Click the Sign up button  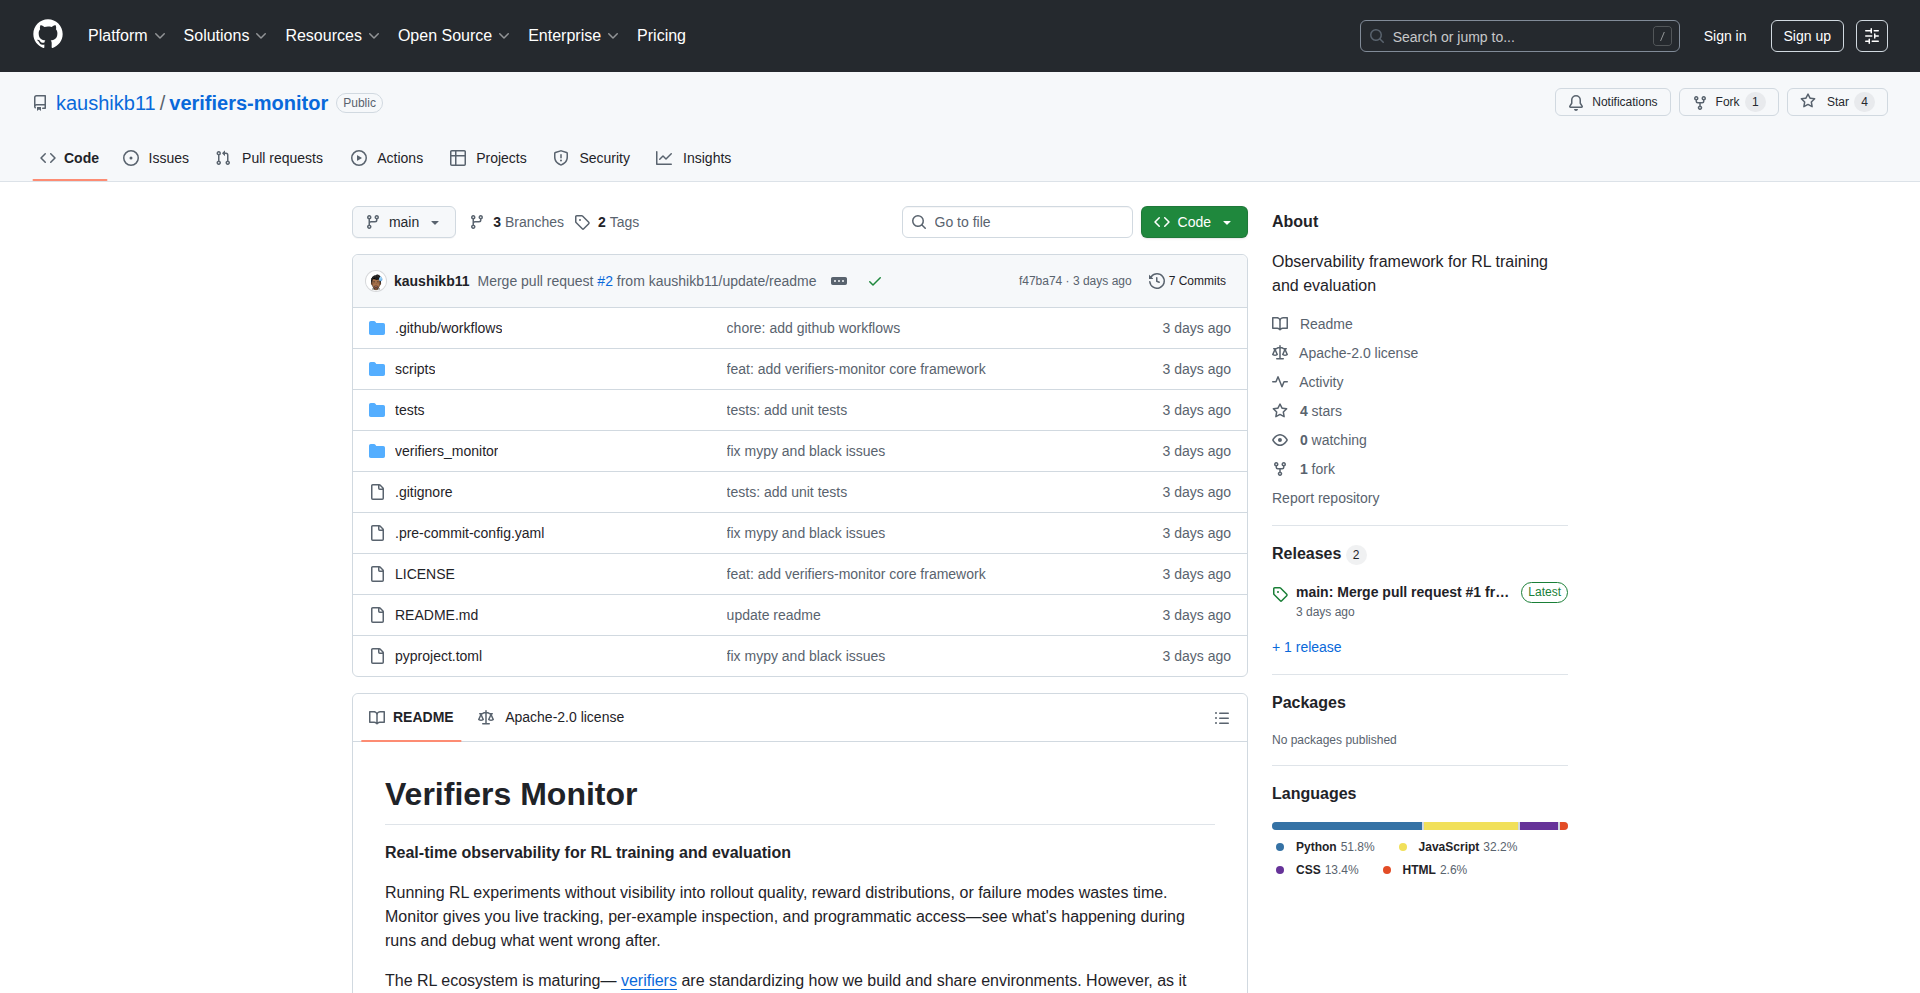tap(1806, 36)
